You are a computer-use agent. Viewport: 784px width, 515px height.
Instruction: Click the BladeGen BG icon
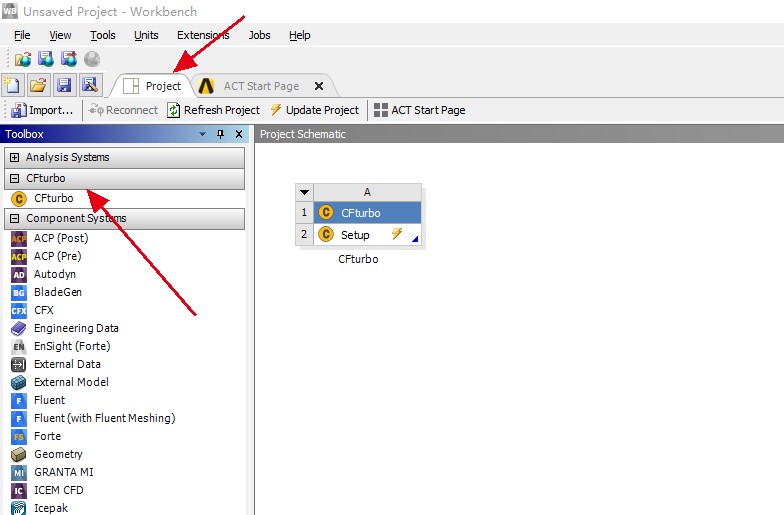tap(18, 292)
